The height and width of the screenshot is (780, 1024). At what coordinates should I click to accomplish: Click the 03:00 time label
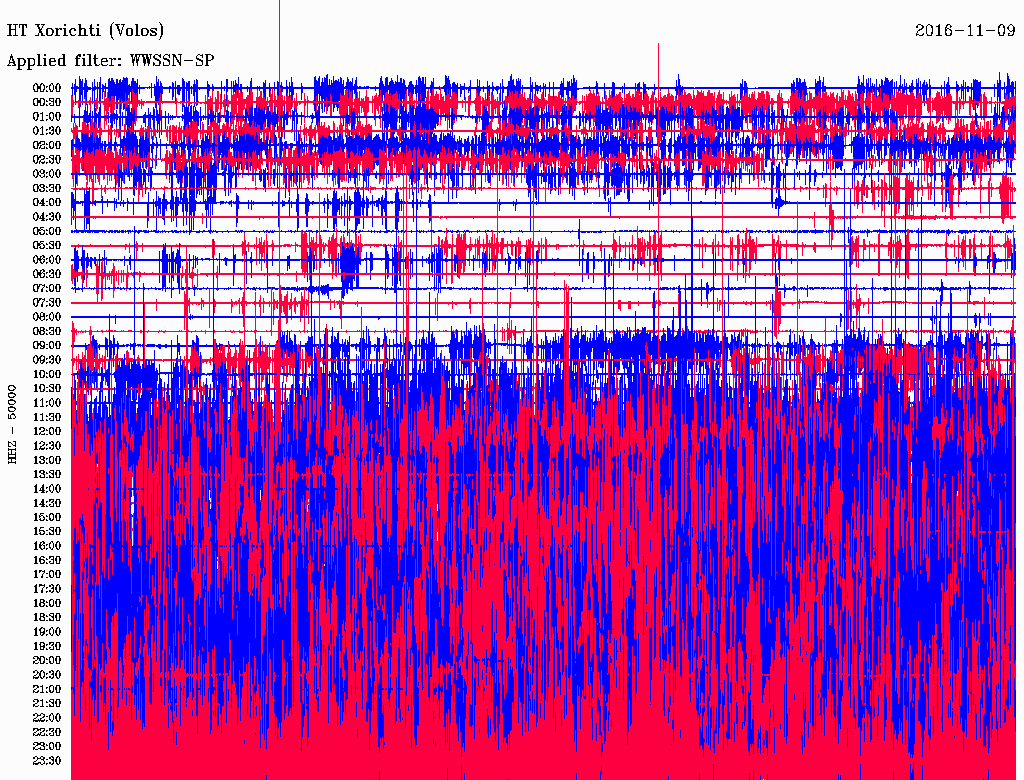(x=47, y=174)
